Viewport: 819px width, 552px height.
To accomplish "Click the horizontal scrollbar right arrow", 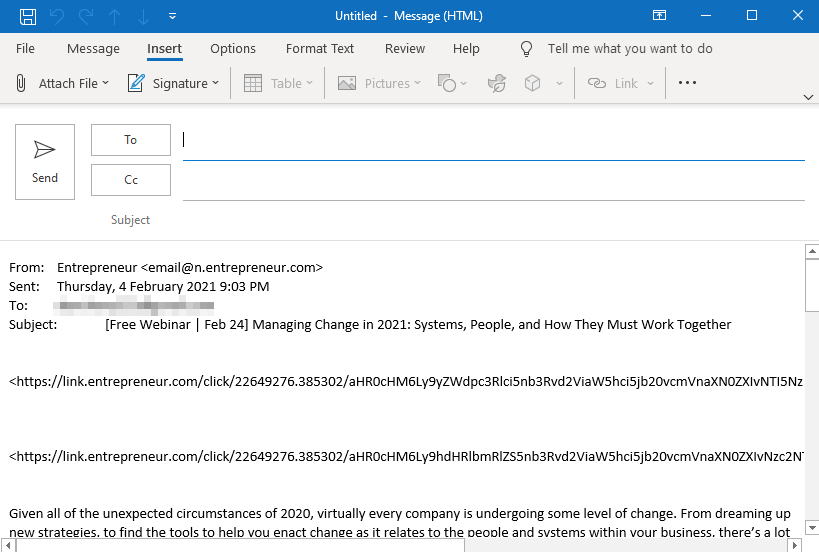I will coord(794,545).
